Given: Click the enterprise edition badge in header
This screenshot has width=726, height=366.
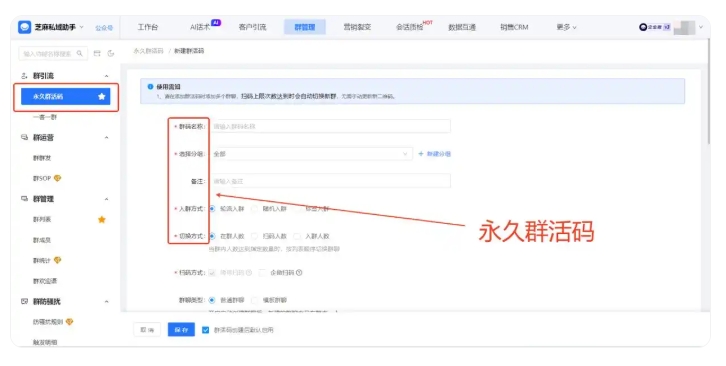Looking at the screenshot, I should pyautogui.click(x=655, y=27).
